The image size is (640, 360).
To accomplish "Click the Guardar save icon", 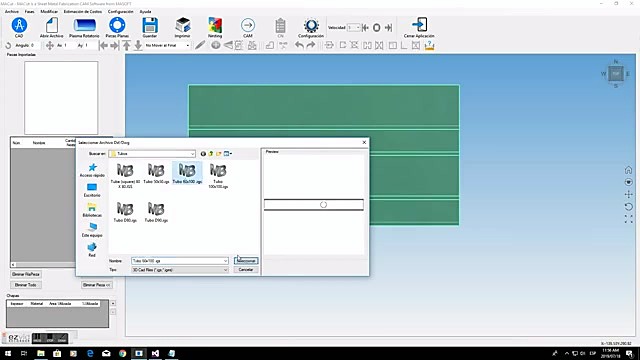I will 150,26.
